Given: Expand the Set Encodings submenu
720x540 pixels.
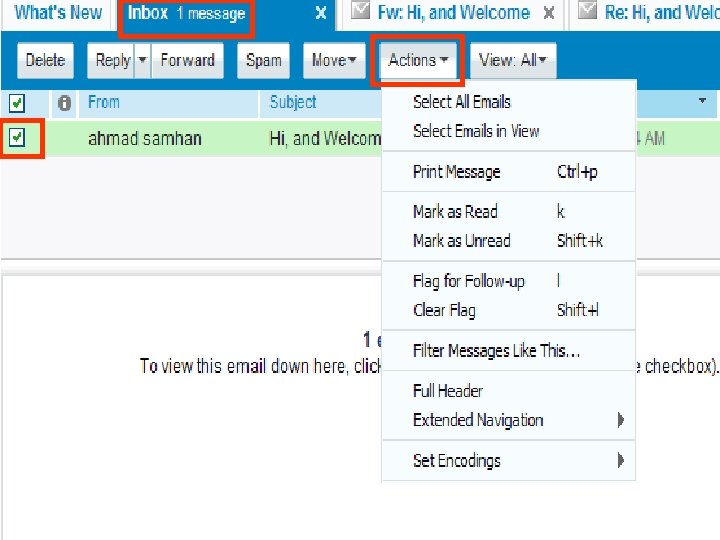Looking at the screenshot, I should [509, 460].
